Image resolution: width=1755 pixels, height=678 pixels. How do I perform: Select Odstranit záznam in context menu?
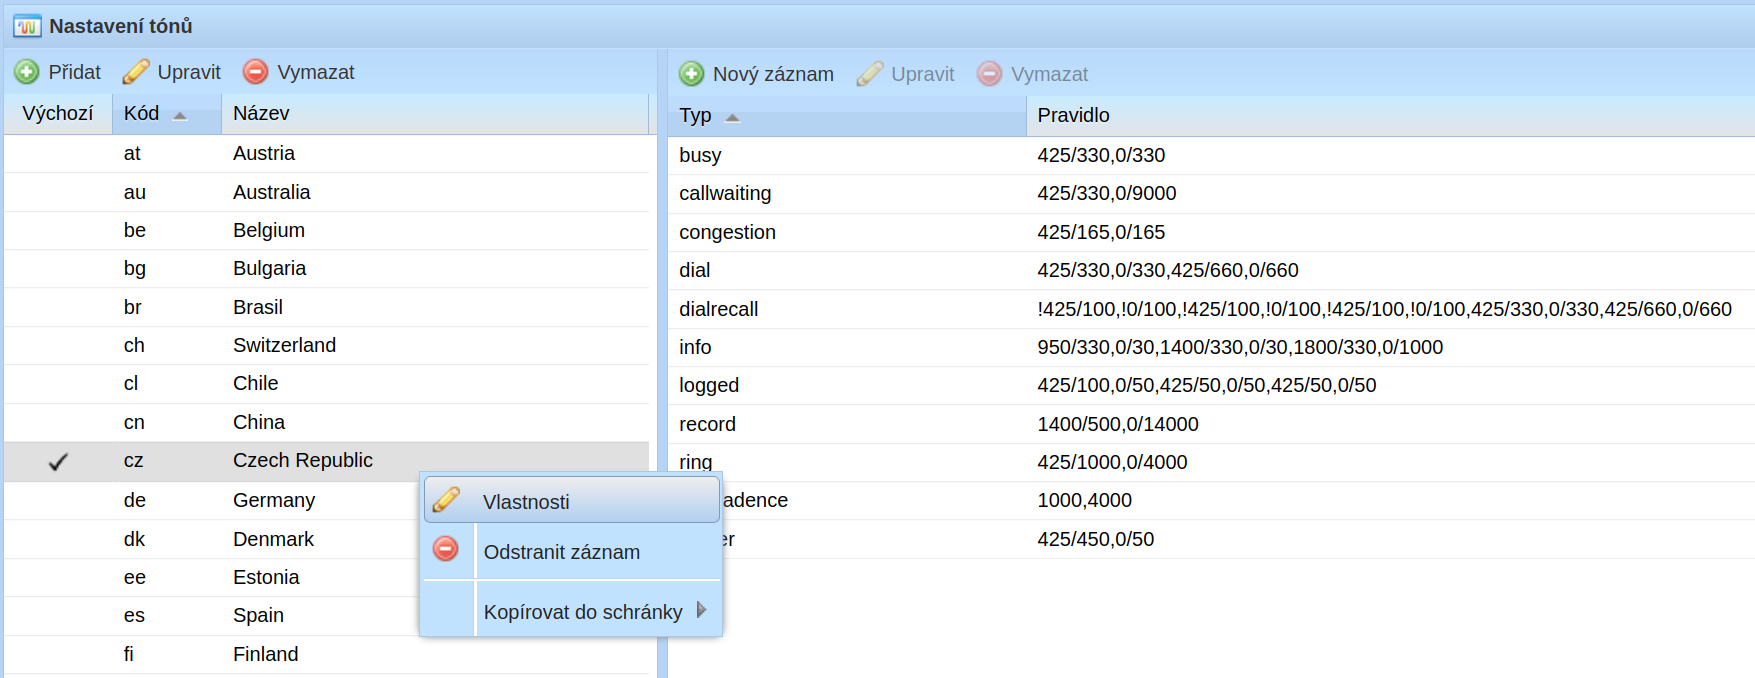coord(572,552)
